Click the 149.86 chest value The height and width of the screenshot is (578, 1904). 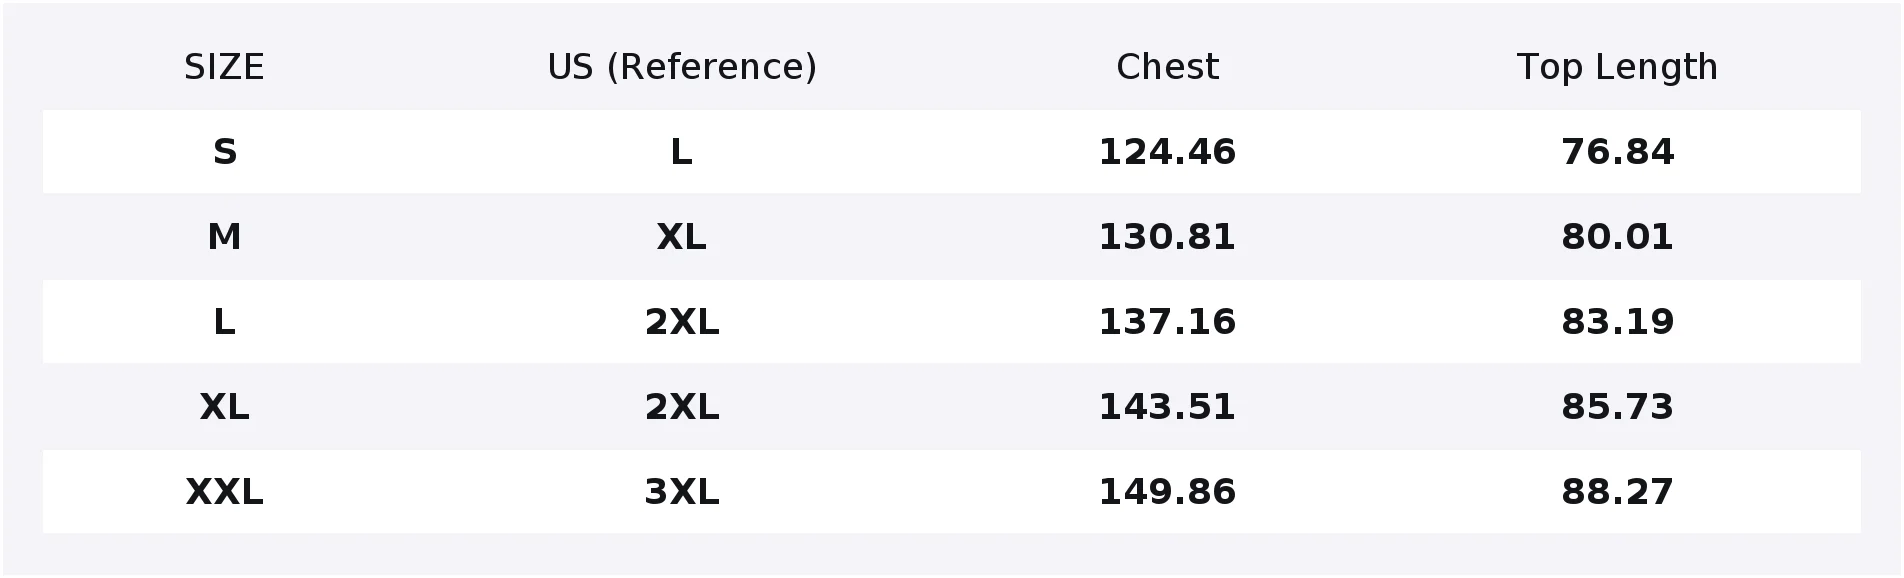pyautogui.click(x=1167, y=492)
